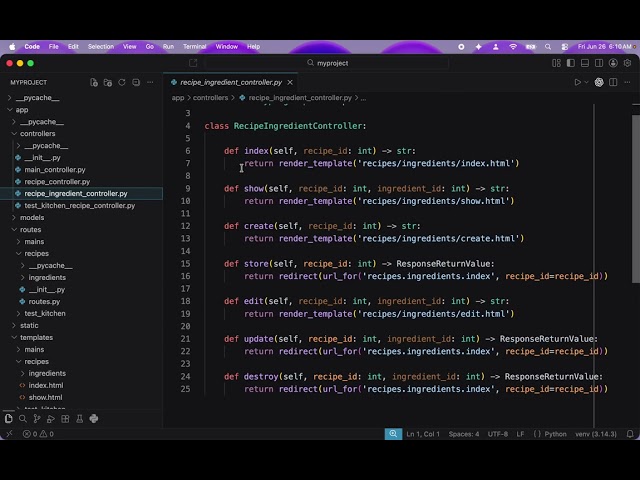This screenshot has height=480, width=640.
Task: Open recipe_controller.py in Explorer
Action: click(x=57, y=182)
